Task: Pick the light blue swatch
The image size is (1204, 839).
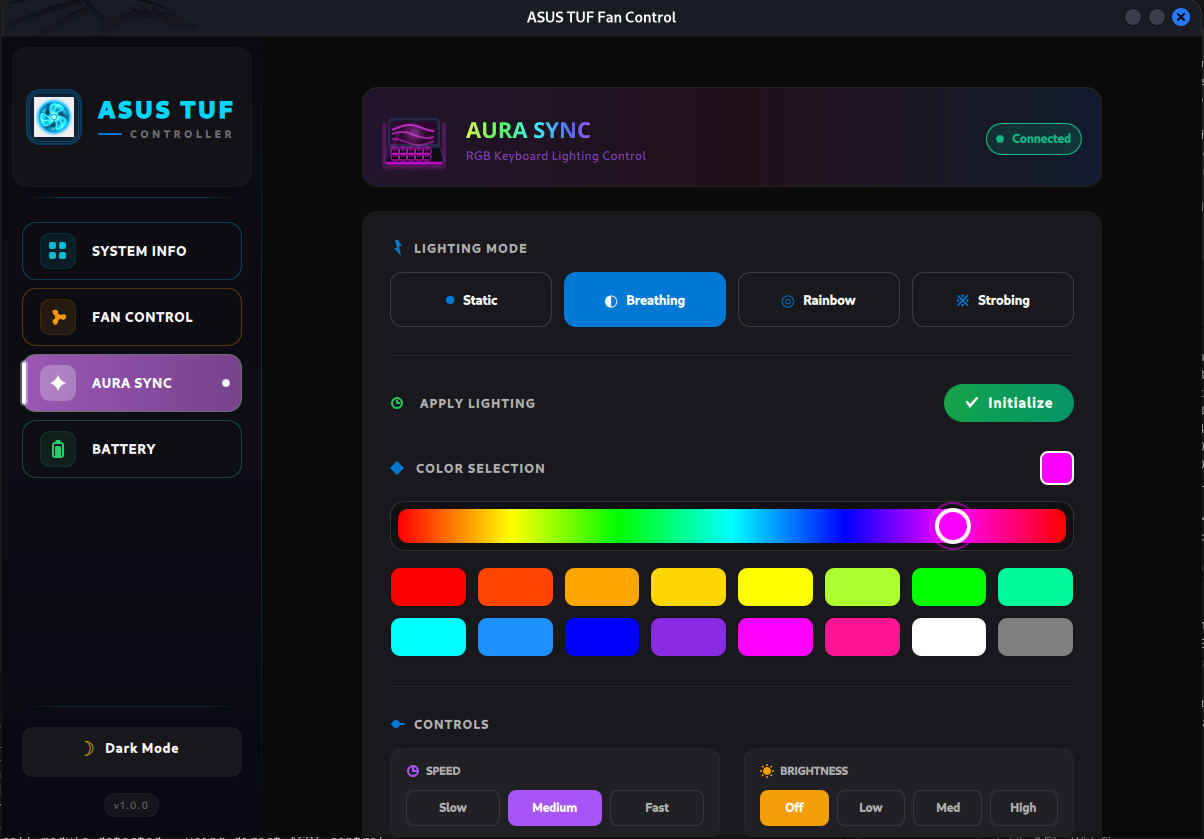Action: (515, 637)
